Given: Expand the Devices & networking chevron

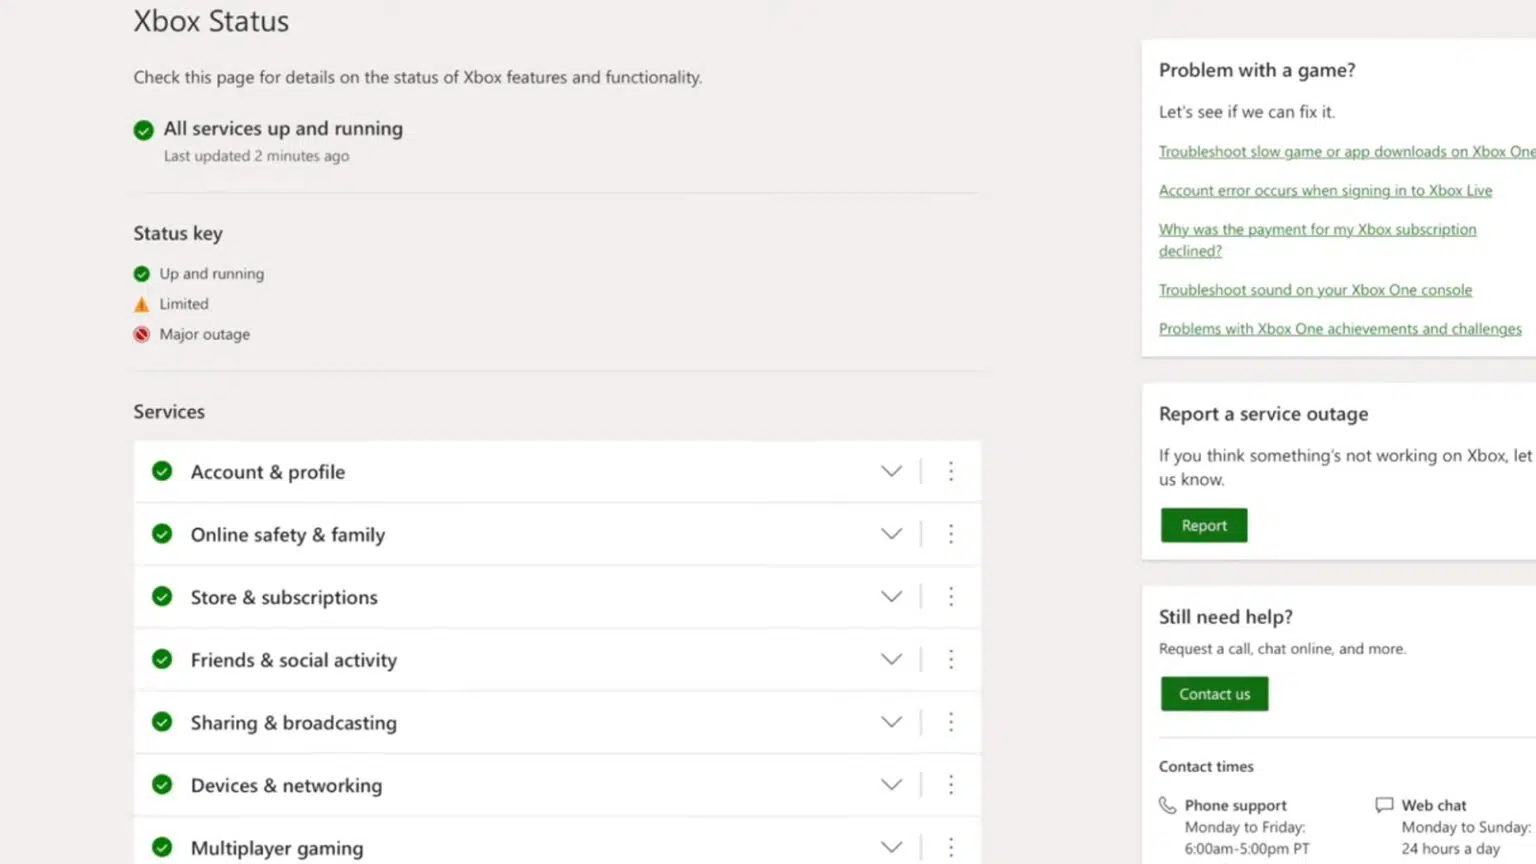Looking at the screenshot, I should [891, 785].
